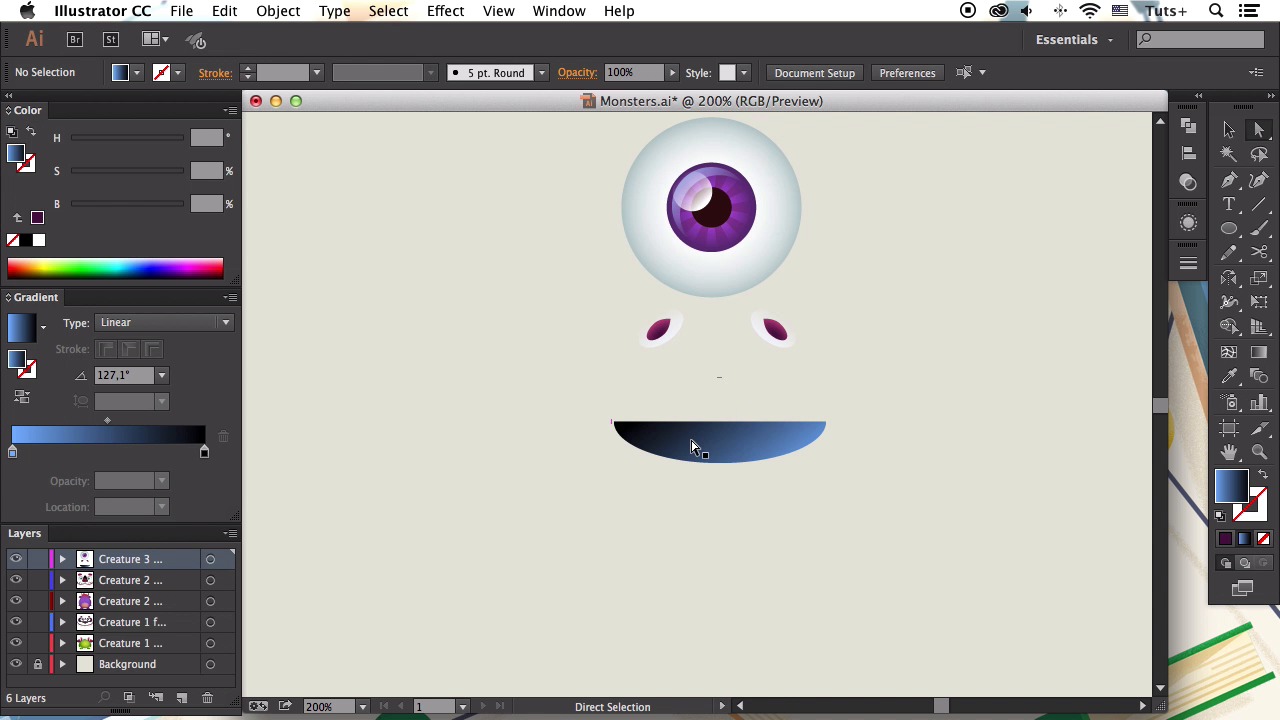Select the Zoom tool in toolbar
This screenshot has height=720, width=1280.
tap(1259, 452)
